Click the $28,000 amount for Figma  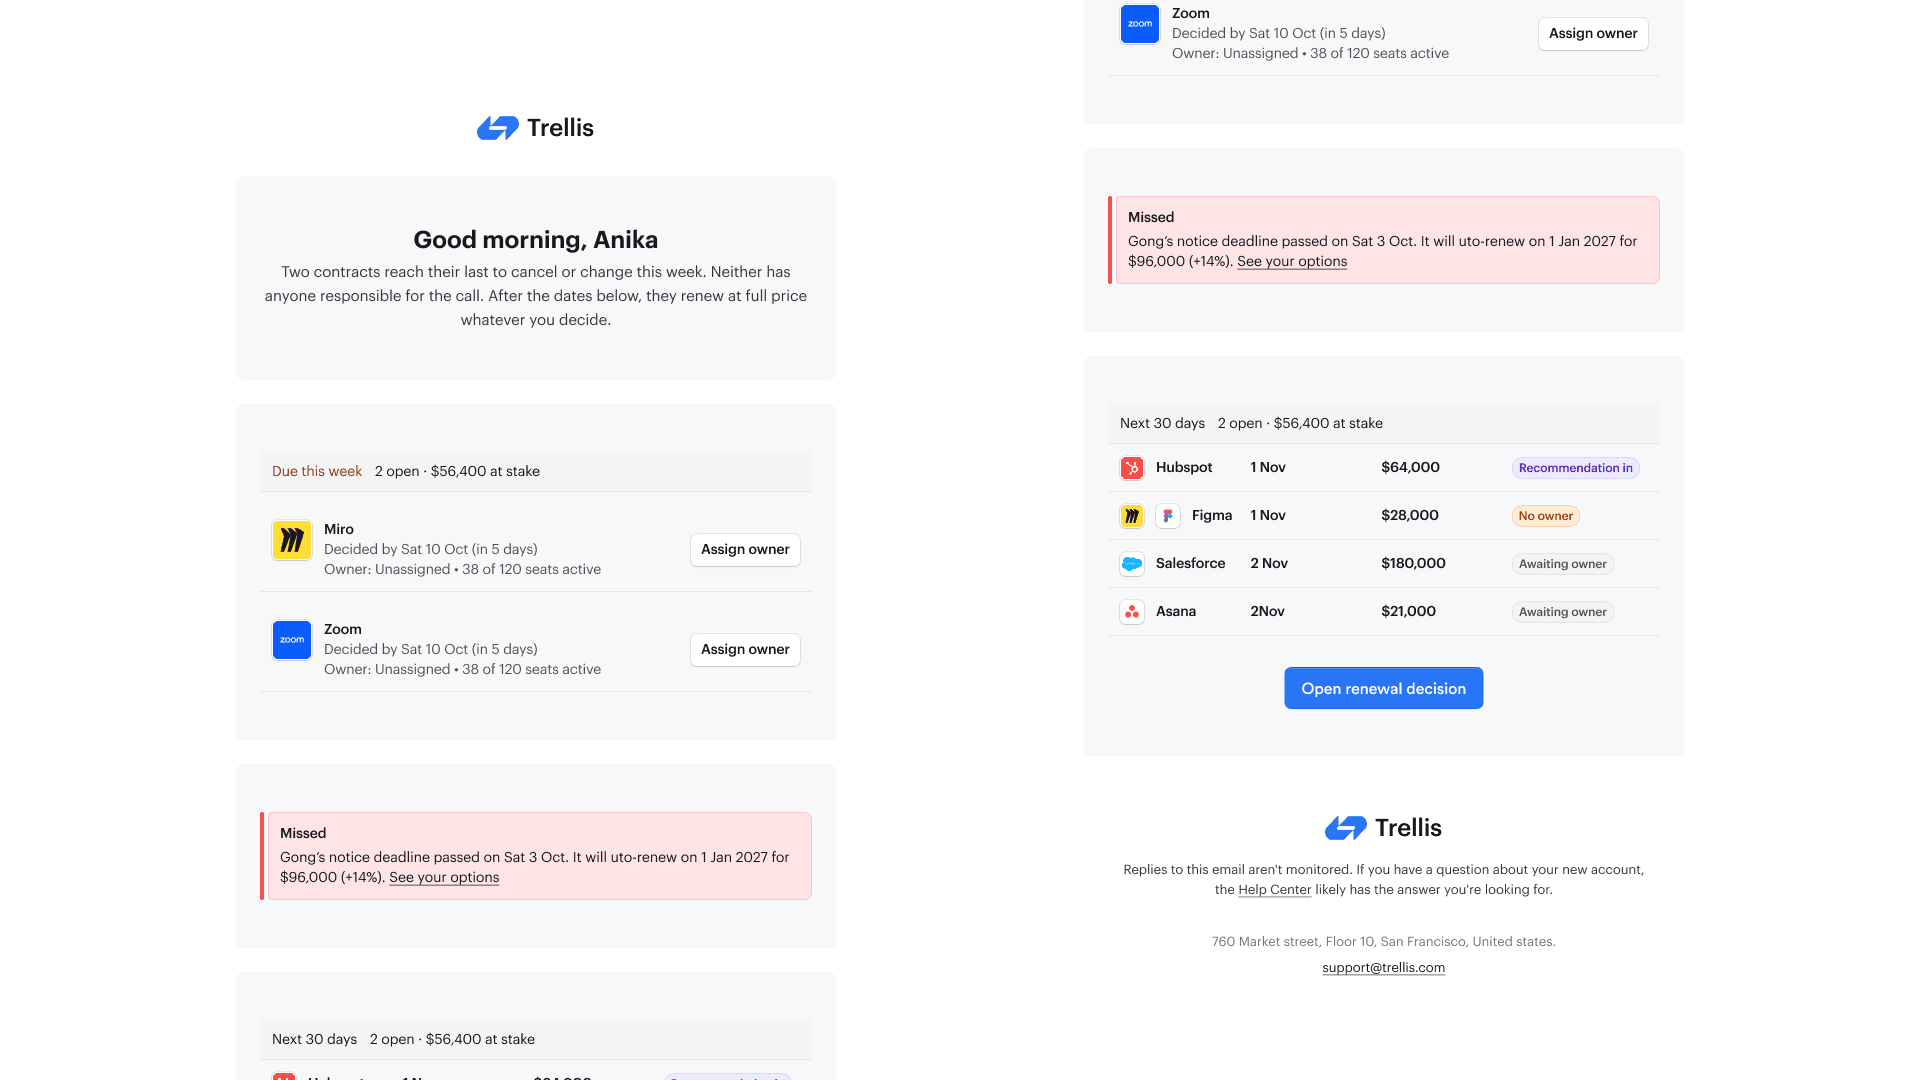point(1410,515)
